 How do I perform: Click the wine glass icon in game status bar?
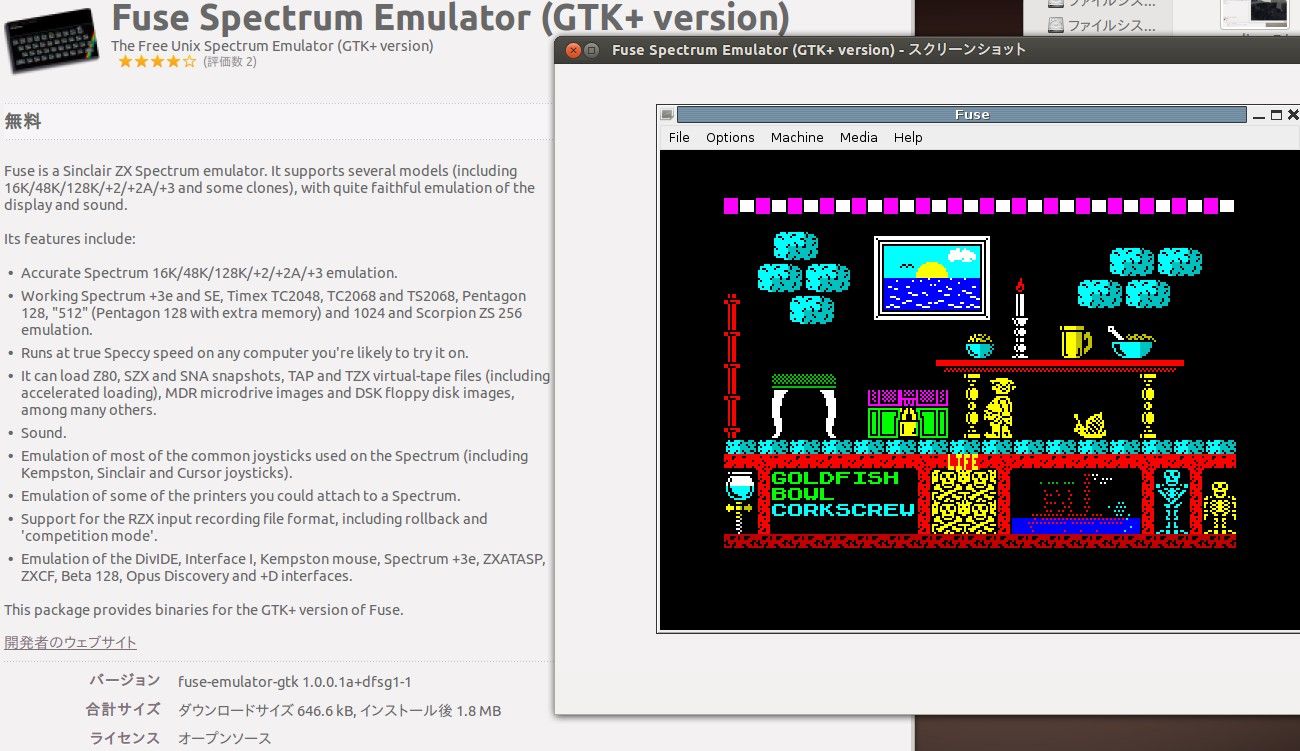pos(739,500)
